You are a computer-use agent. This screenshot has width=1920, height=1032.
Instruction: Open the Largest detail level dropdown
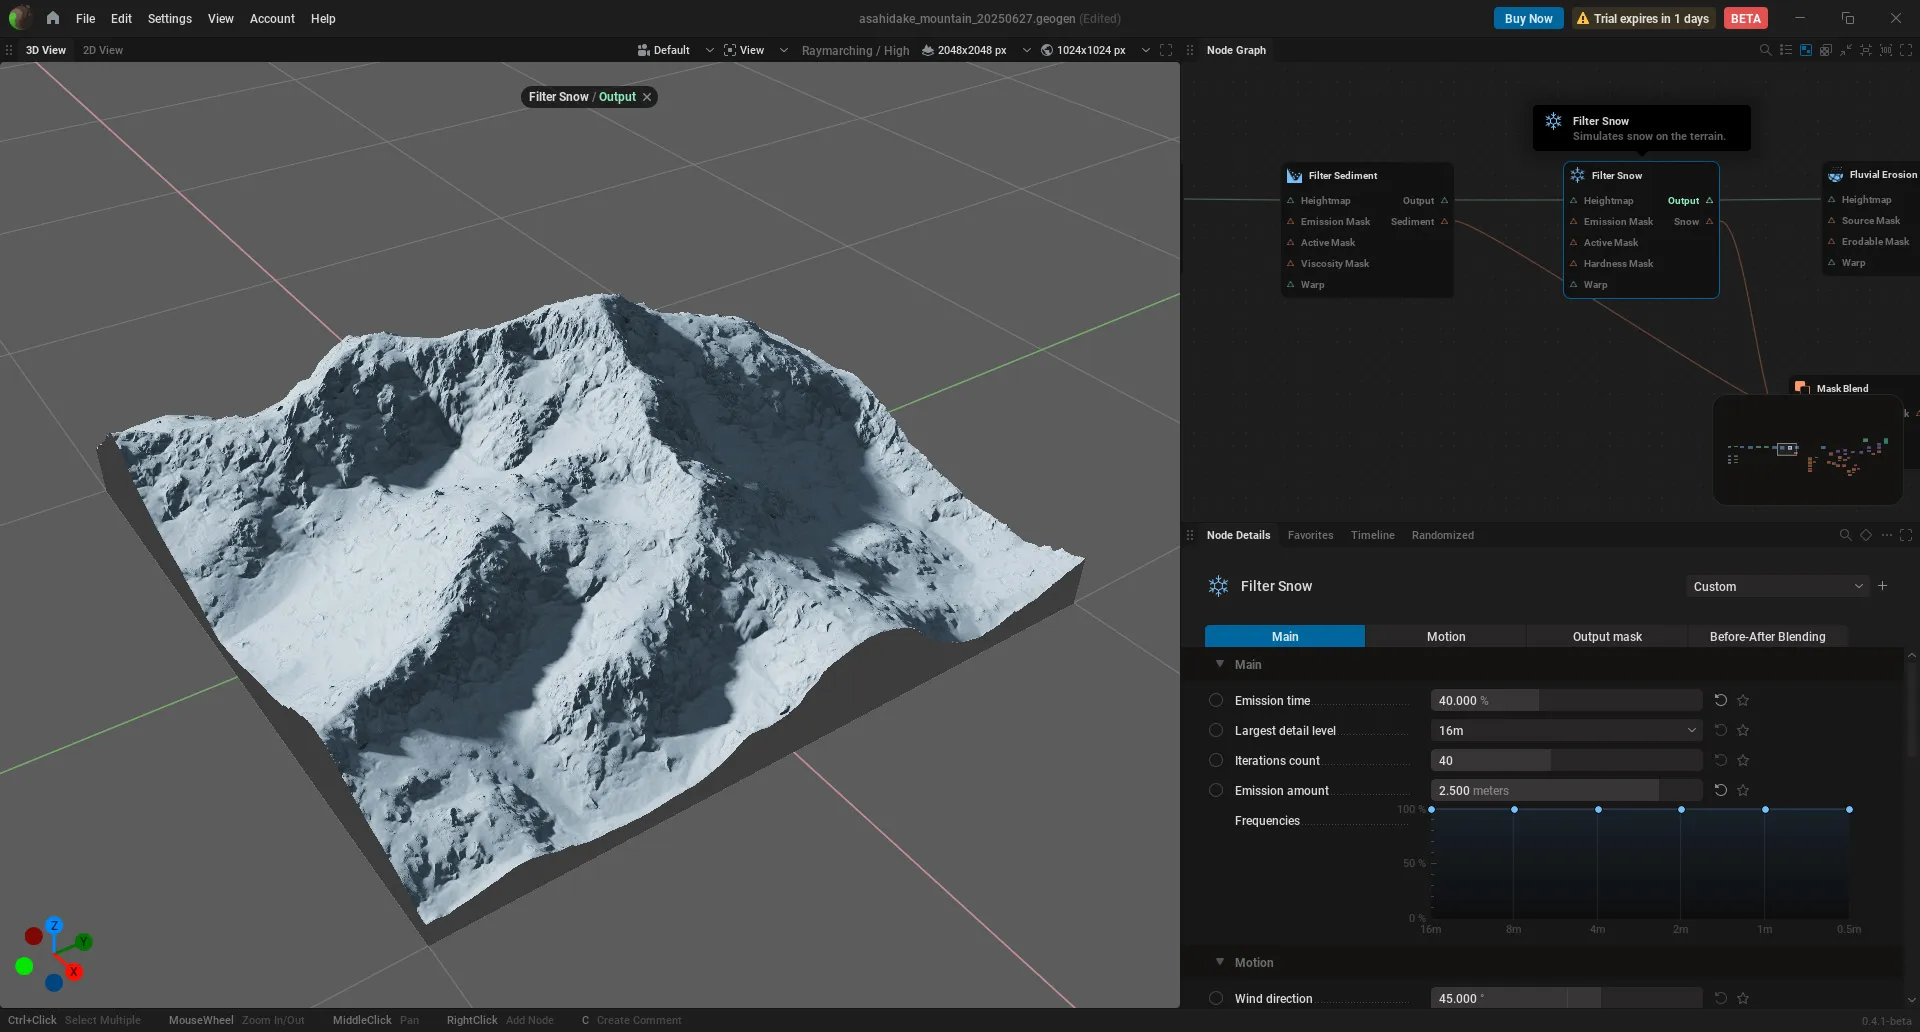point(1566,730)
